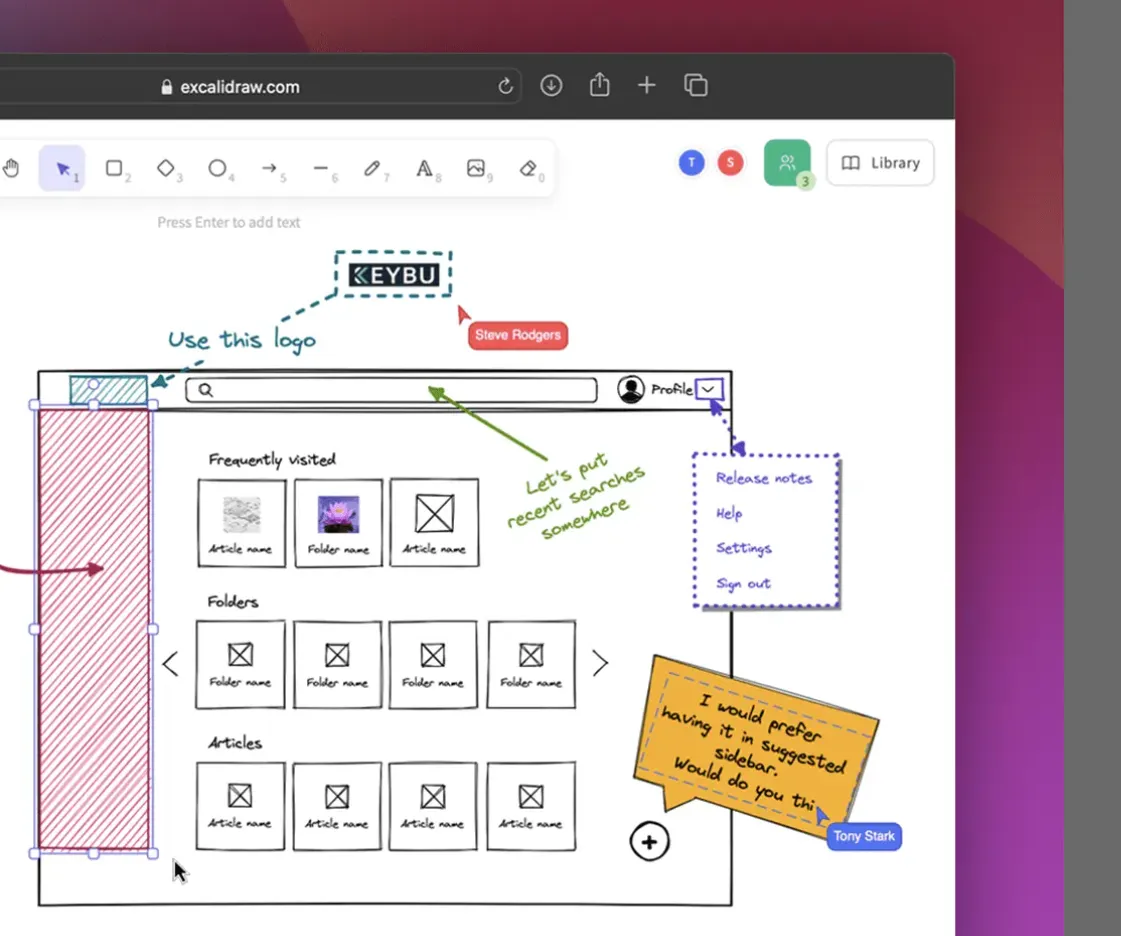This screenshot has width=1121, height=936.
Task: Select the Ellipse shape tool
Action: coord(217,168)
